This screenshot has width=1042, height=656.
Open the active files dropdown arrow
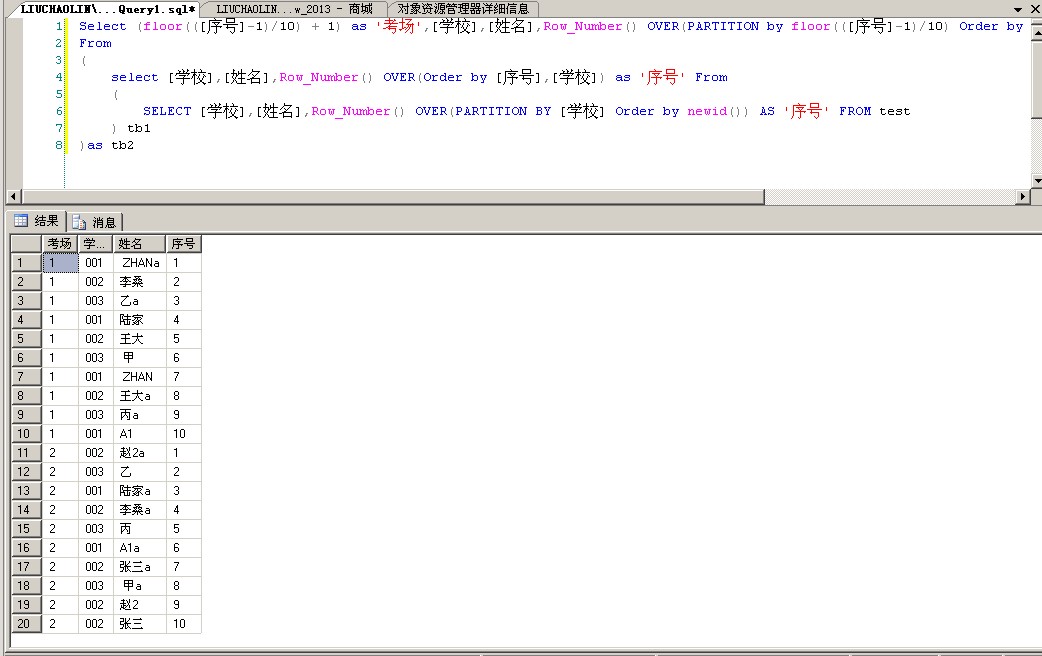[1017, 9]
